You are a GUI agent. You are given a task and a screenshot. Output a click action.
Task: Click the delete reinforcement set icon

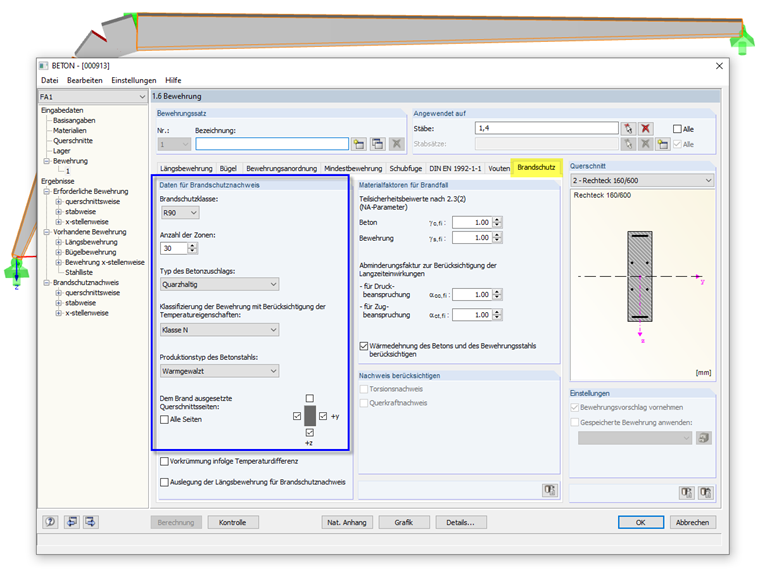(x=396, y=144)
